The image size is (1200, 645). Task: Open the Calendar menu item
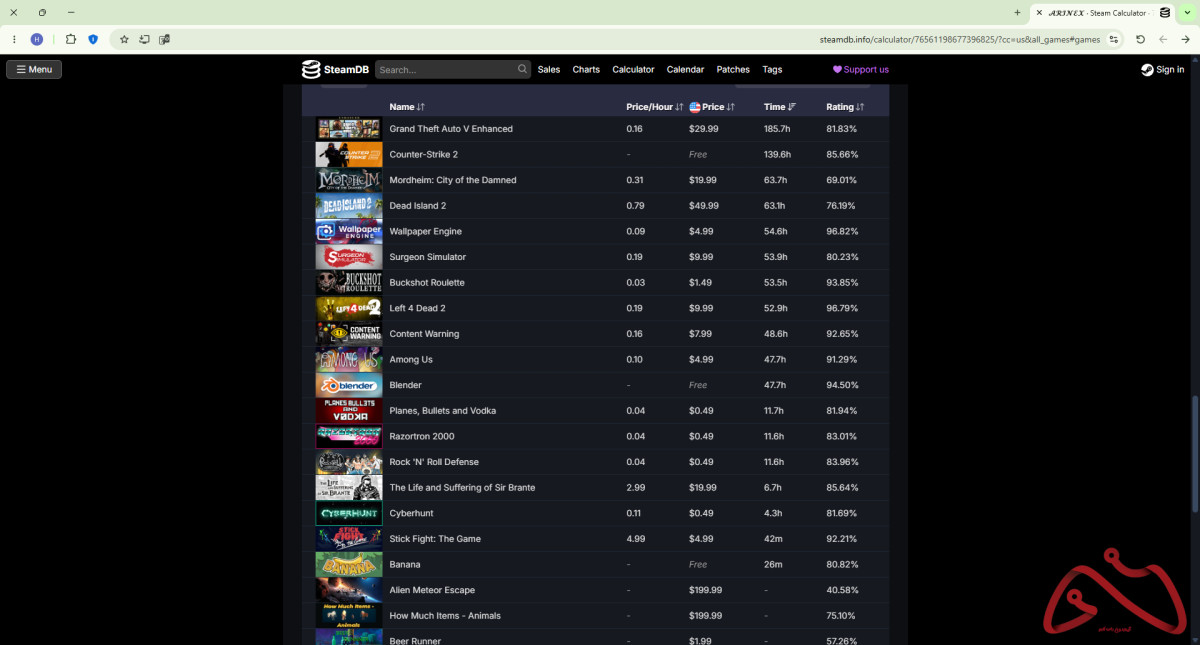pyautogui.click(x=685, y=70)
